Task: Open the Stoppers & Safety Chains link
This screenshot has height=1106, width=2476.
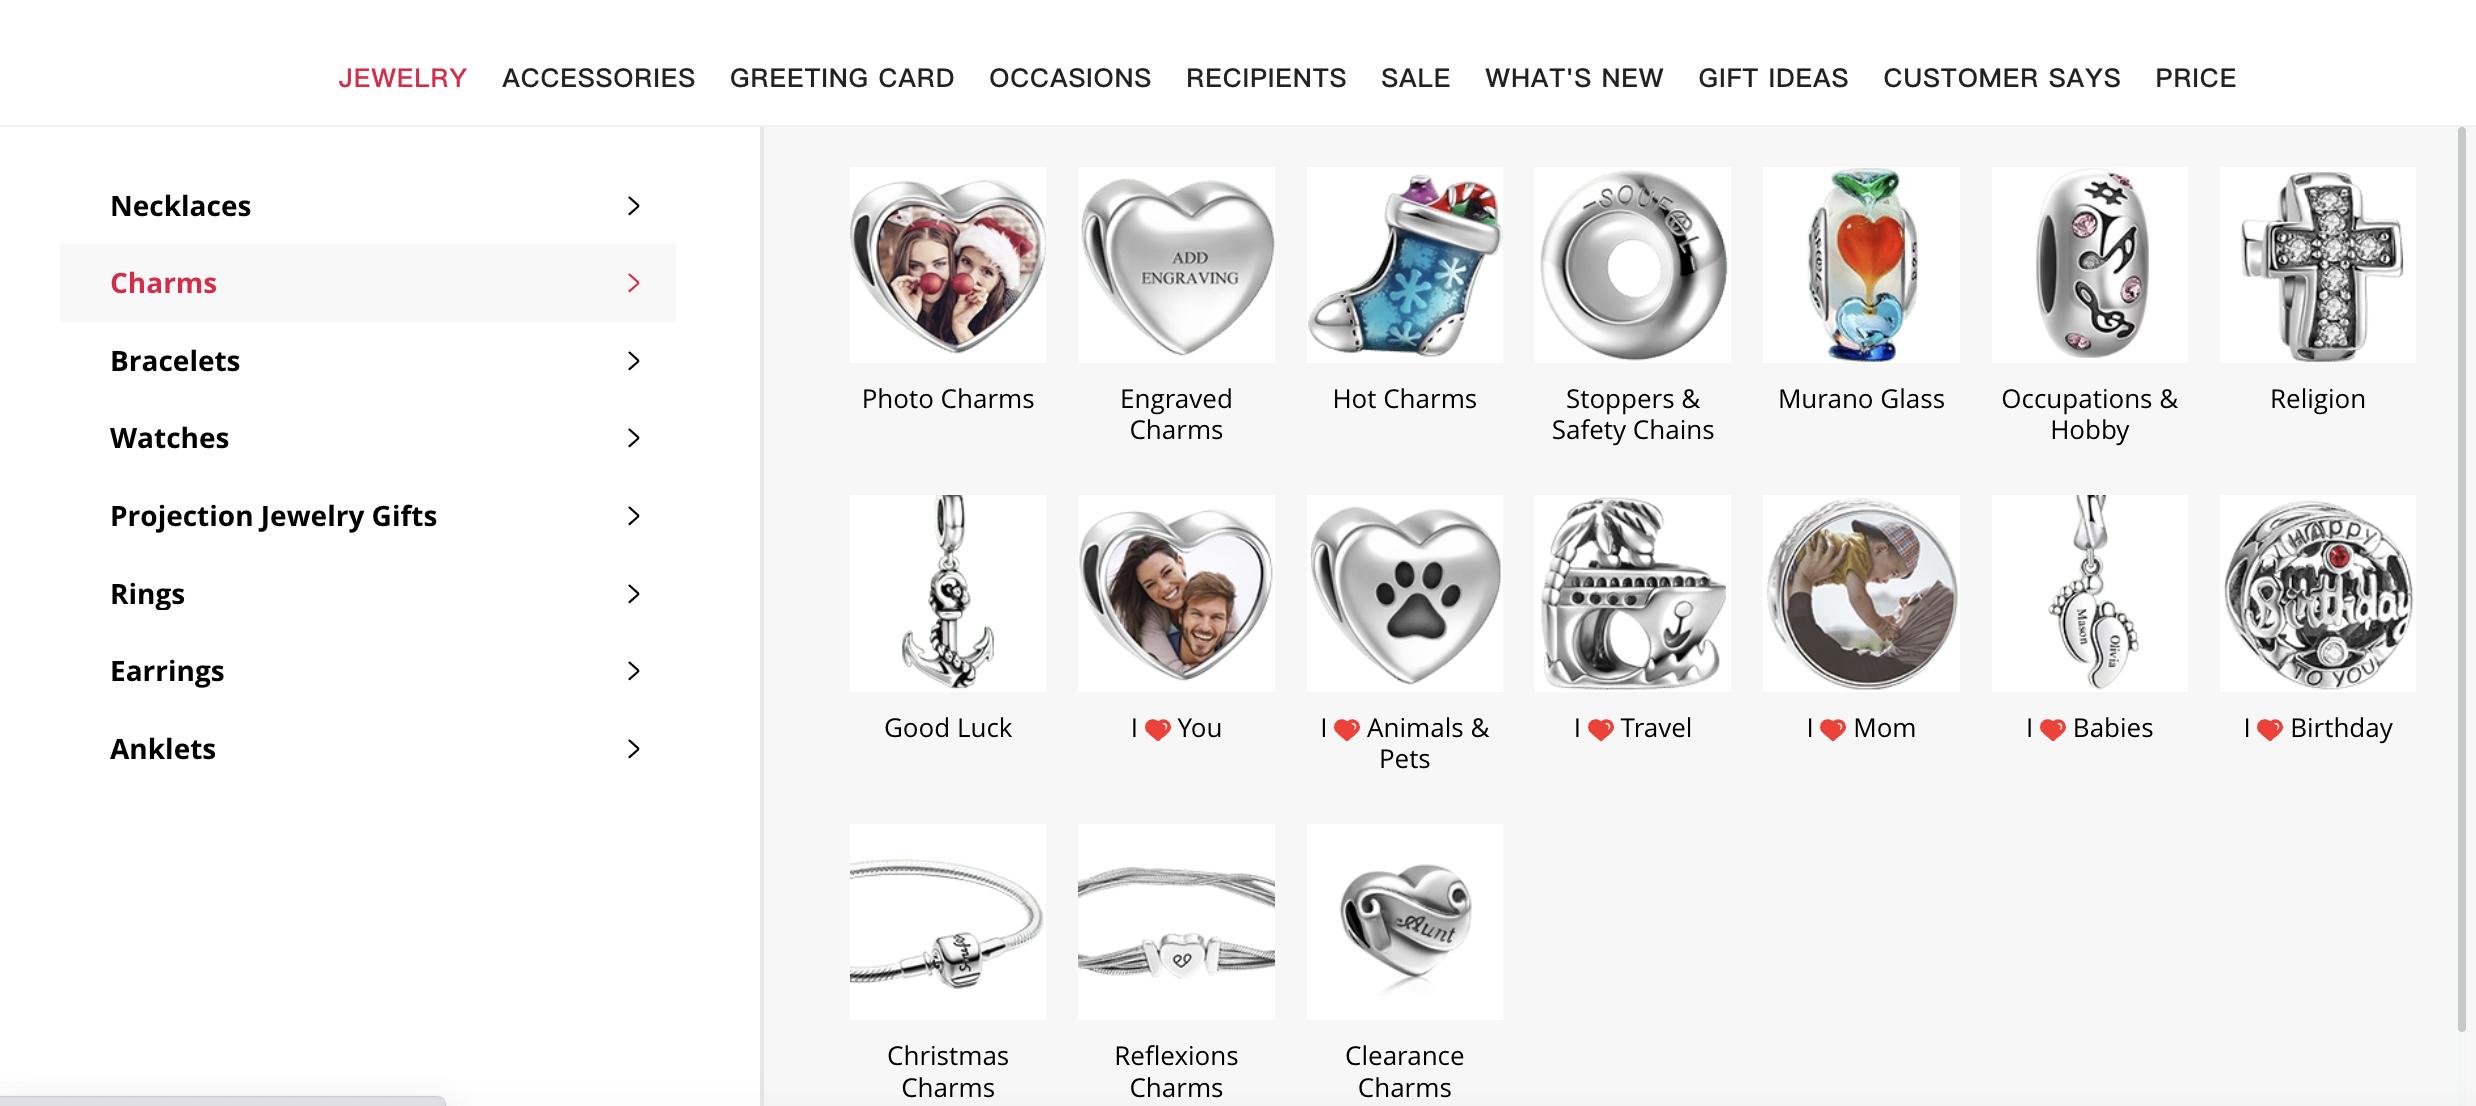Action: [x=1632, y=414]
